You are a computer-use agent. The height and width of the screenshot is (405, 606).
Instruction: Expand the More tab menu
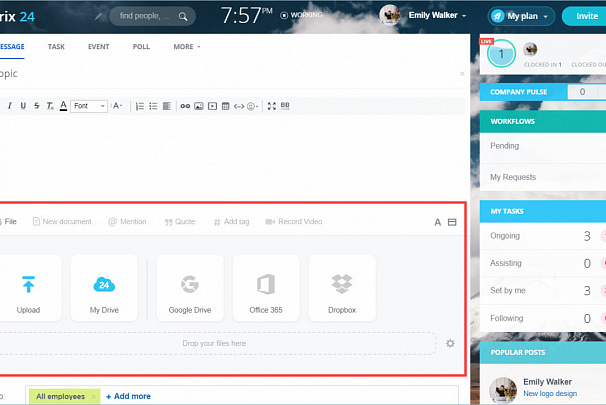click(x=187, y=47)
